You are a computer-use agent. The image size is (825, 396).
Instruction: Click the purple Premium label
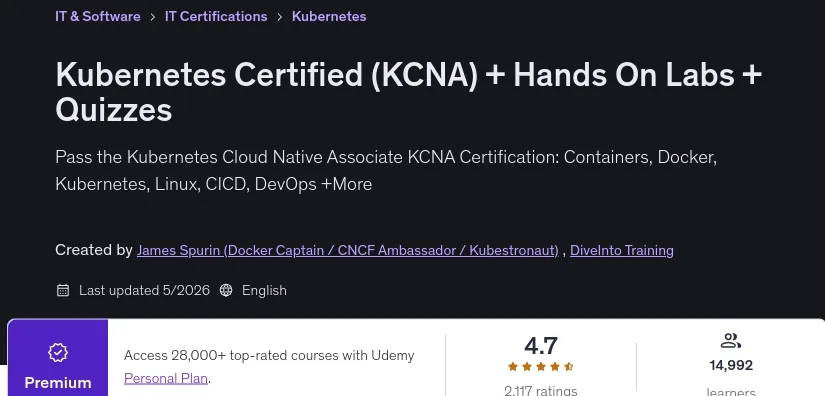click(58, 382)
